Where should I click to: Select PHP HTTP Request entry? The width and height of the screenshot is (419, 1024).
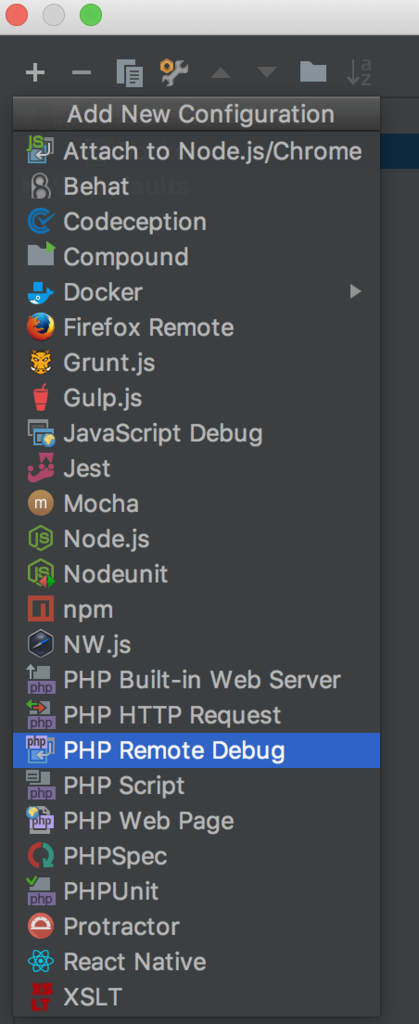196,715
